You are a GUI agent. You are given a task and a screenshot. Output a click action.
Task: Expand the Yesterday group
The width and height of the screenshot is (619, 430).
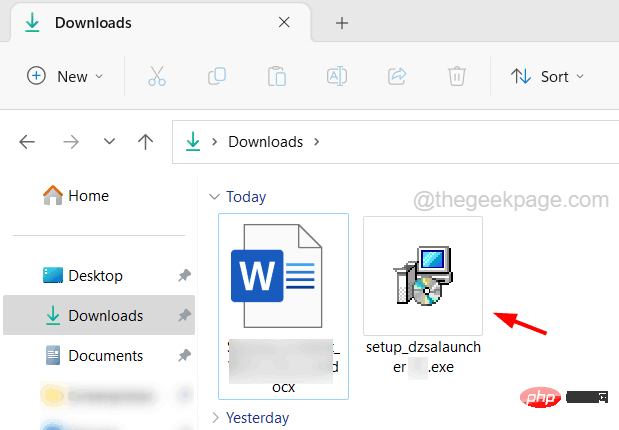tap(216, 417)
